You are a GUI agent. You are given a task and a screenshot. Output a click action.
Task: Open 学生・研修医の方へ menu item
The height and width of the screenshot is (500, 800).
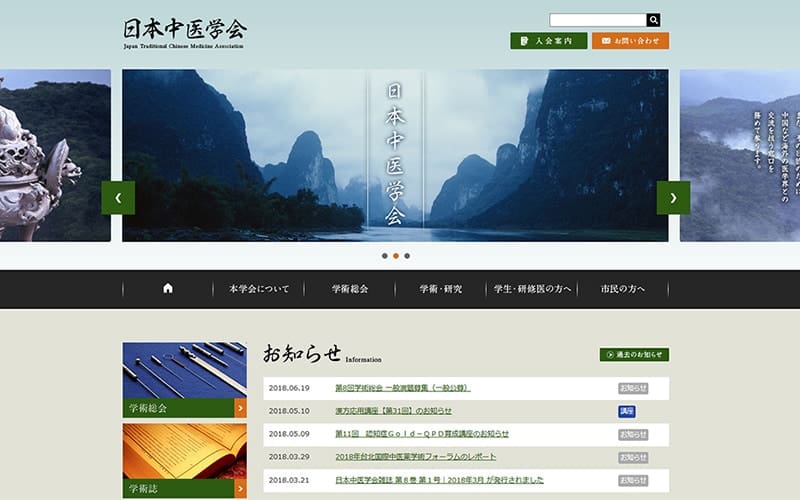(x=532, y=289)
